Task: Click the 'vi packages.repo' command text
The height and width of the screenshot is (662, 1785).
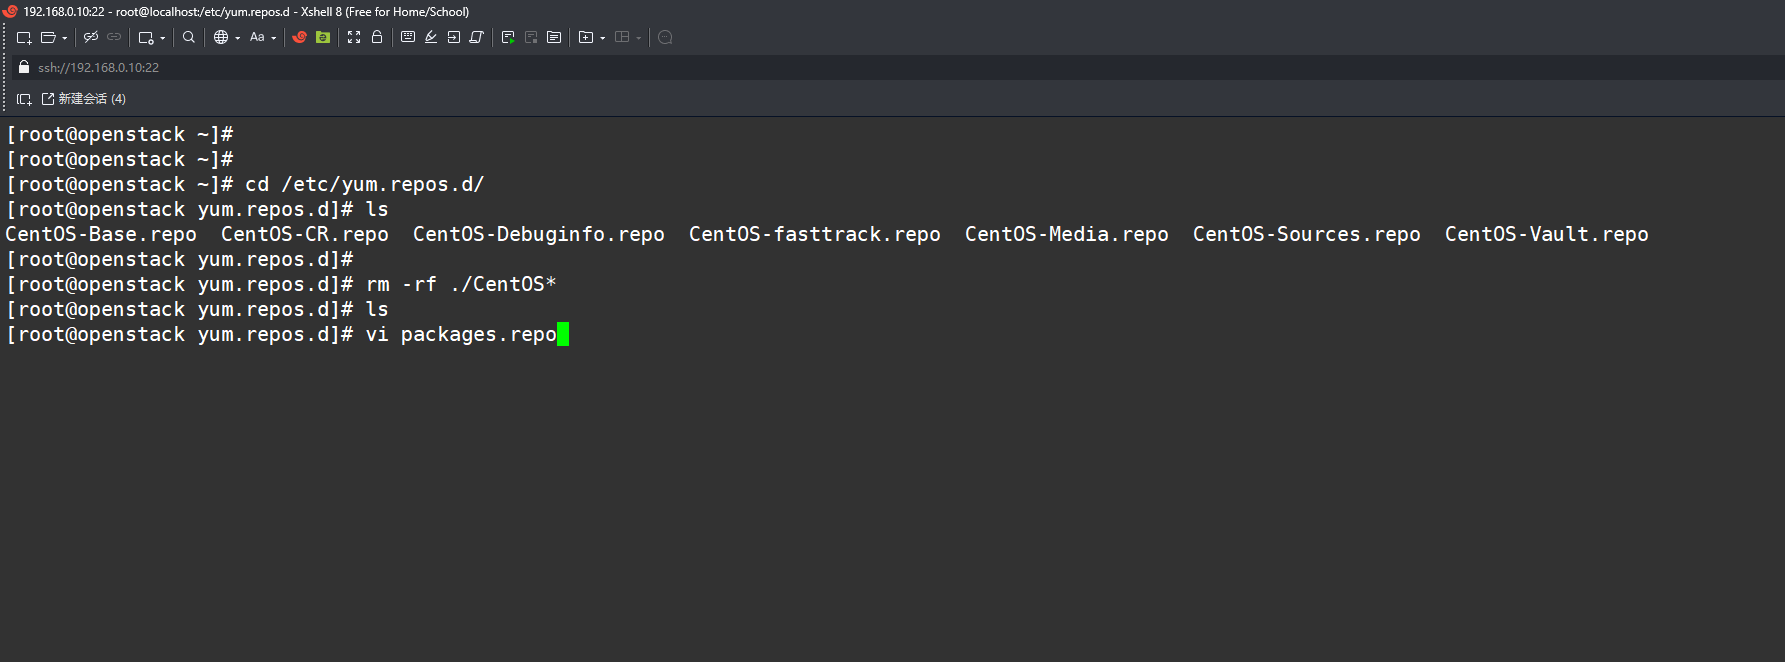Action: click(x=461, y=334)
